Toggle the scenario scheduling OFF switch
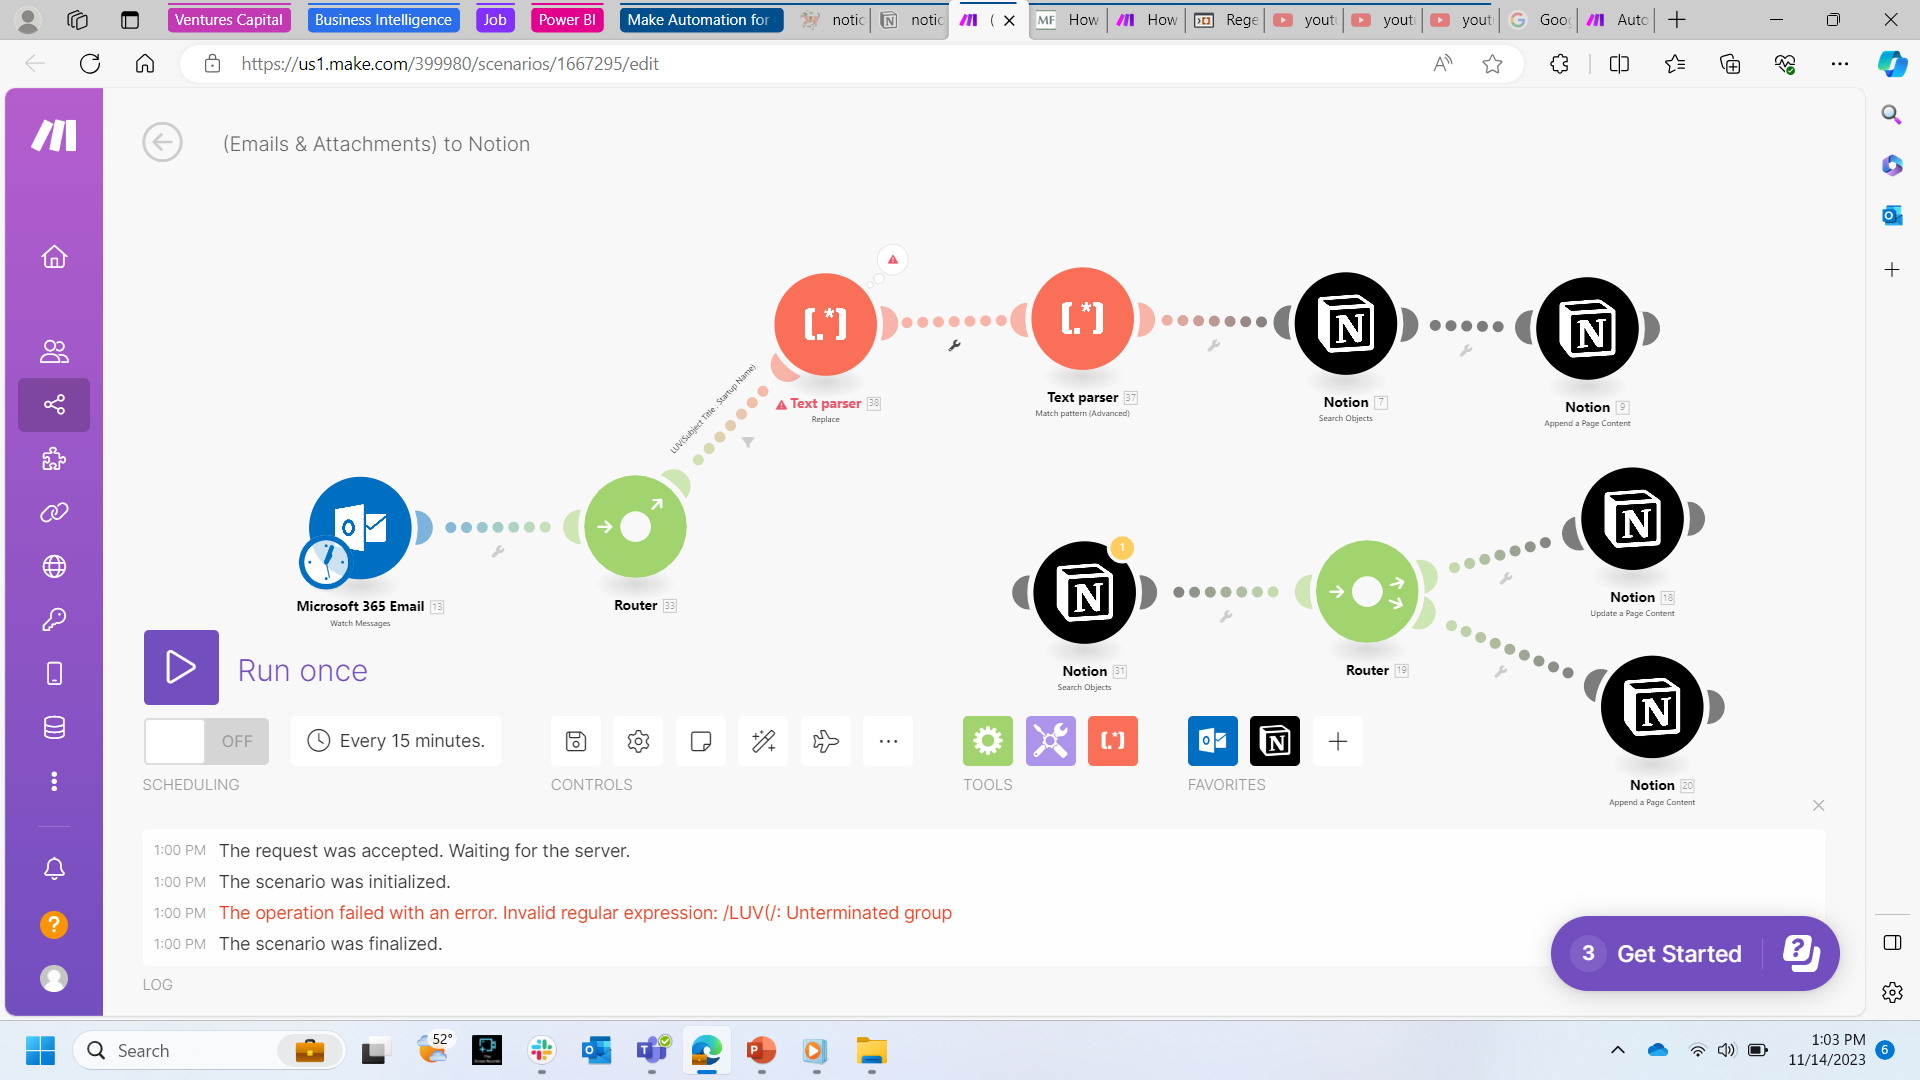This screenshot has height=1080, width=1920. [206, 741]
